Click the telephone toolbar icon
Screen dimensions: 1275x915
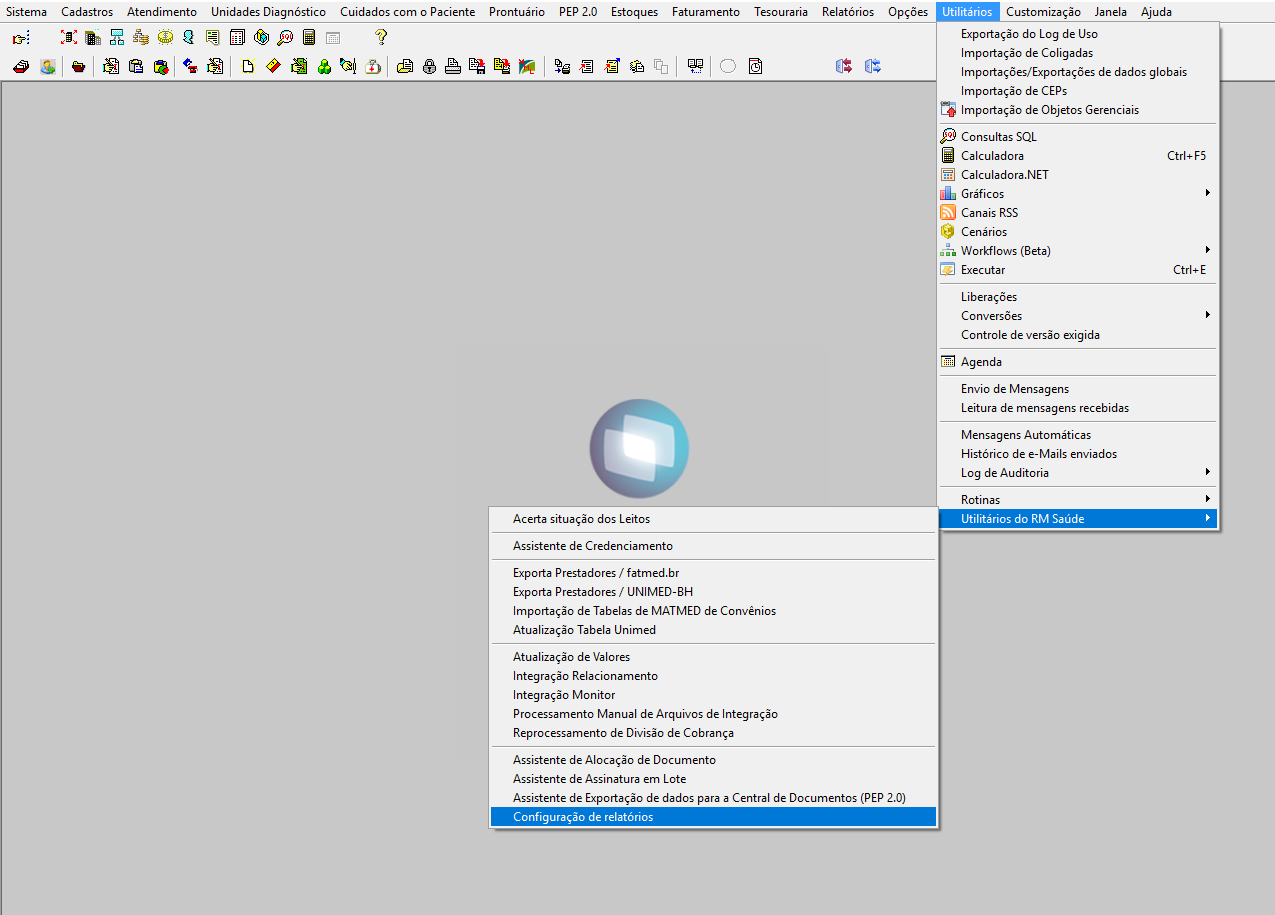[x=189, y=66]
